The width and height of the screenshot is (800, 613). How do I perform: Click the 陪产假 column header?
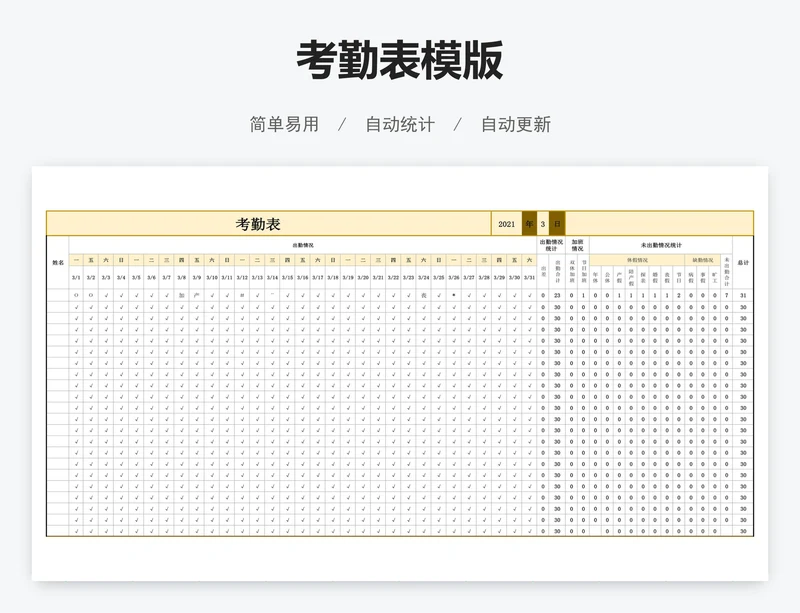(x=631, y=277)
